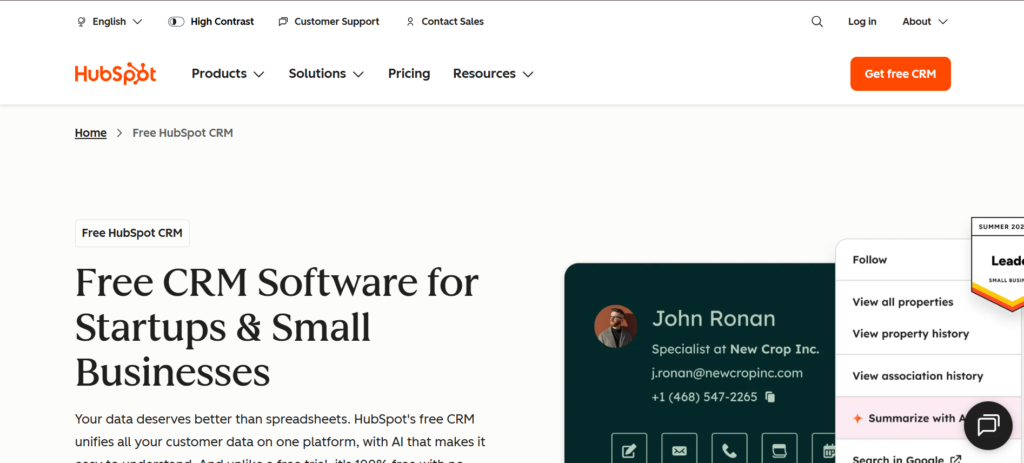Screen dimensions: 1024x463
Task: Open the live chat widget button
Action: [988, 425]
